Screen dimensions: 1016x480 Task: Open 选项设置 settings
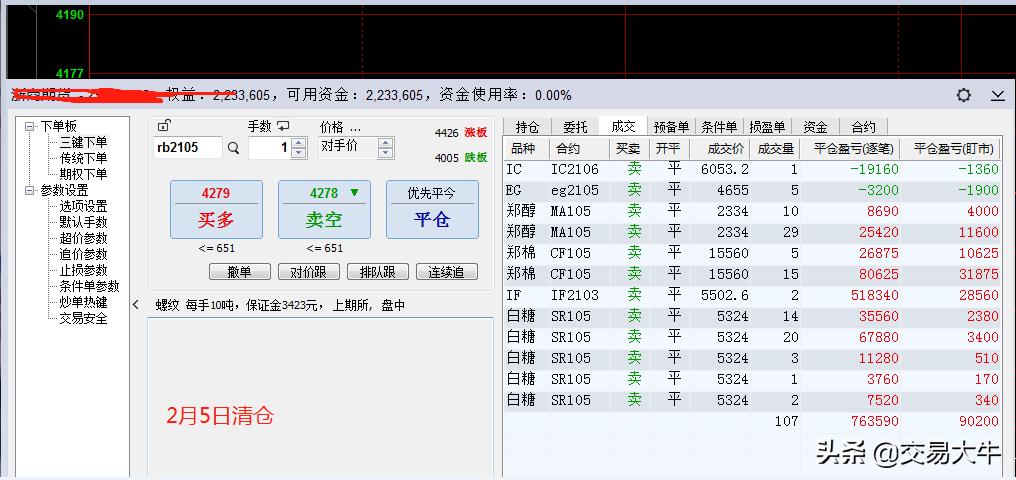coord(84,207)
